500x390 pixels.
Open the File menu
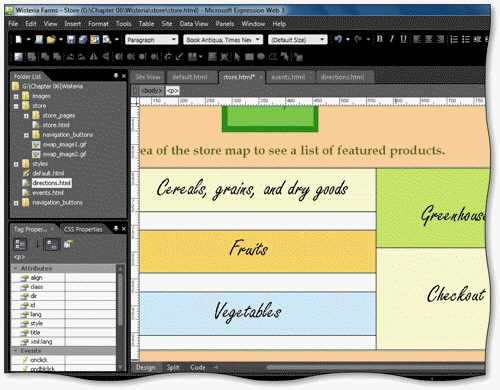(13, 24)
